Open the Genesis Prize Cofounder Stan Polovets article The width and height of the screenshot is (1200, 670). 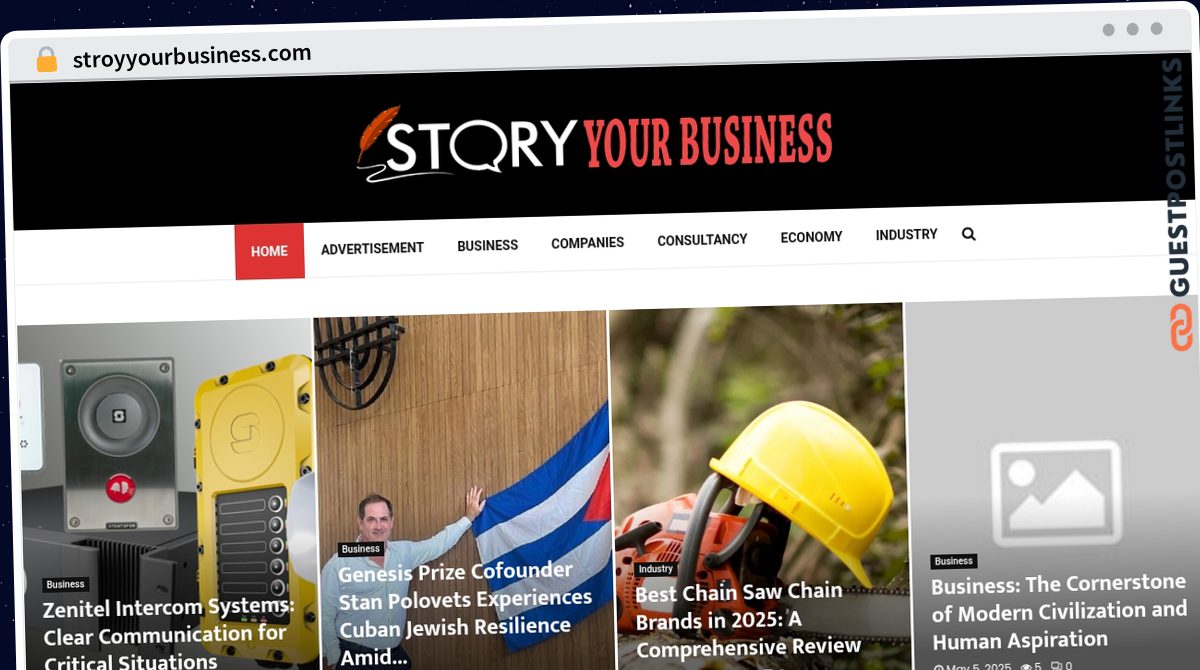(465, 612)
